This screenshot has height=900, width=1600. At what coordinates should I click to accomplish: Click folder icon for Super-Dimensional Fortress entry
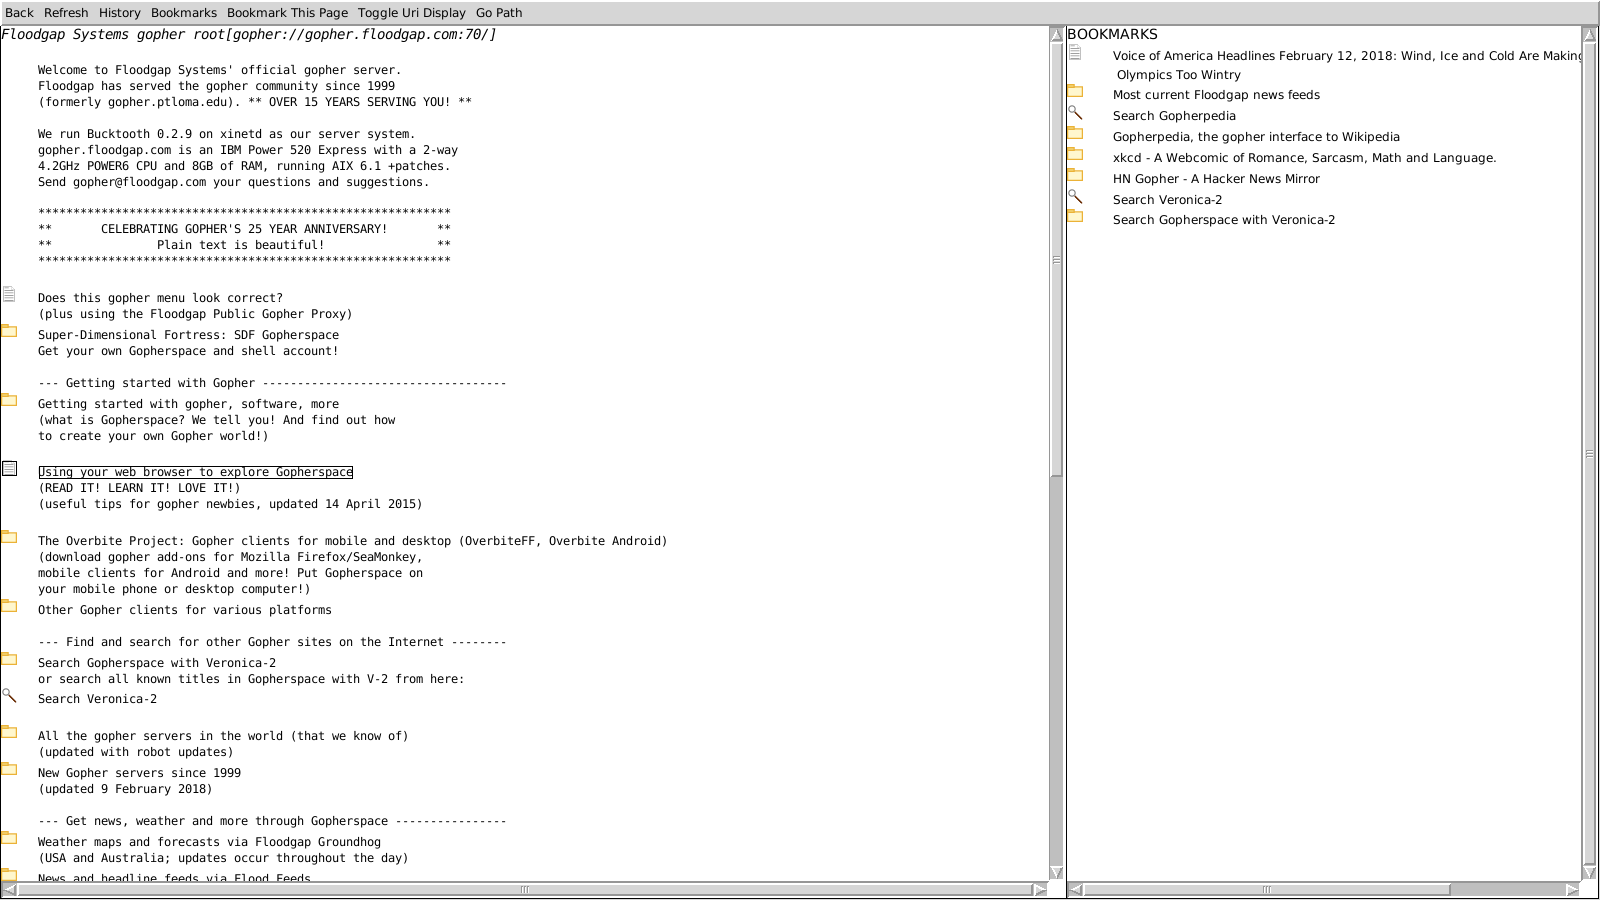pyautogui.click(x=9, y=331)
